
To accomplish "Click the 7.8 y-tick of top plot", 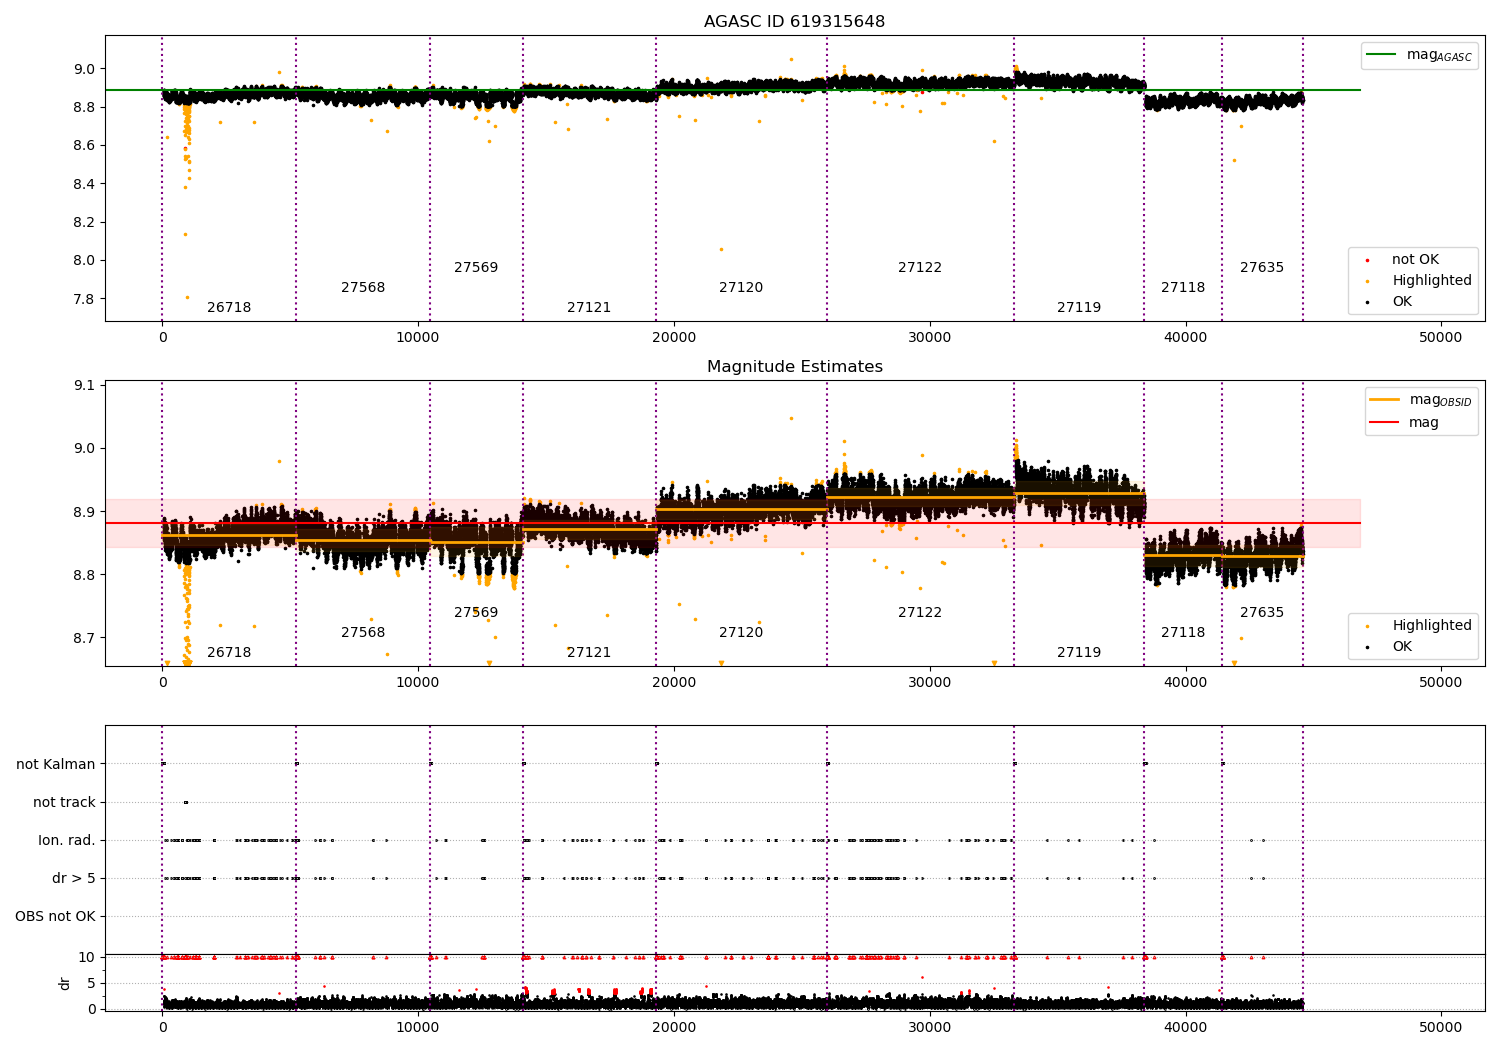I will point(84,299).
